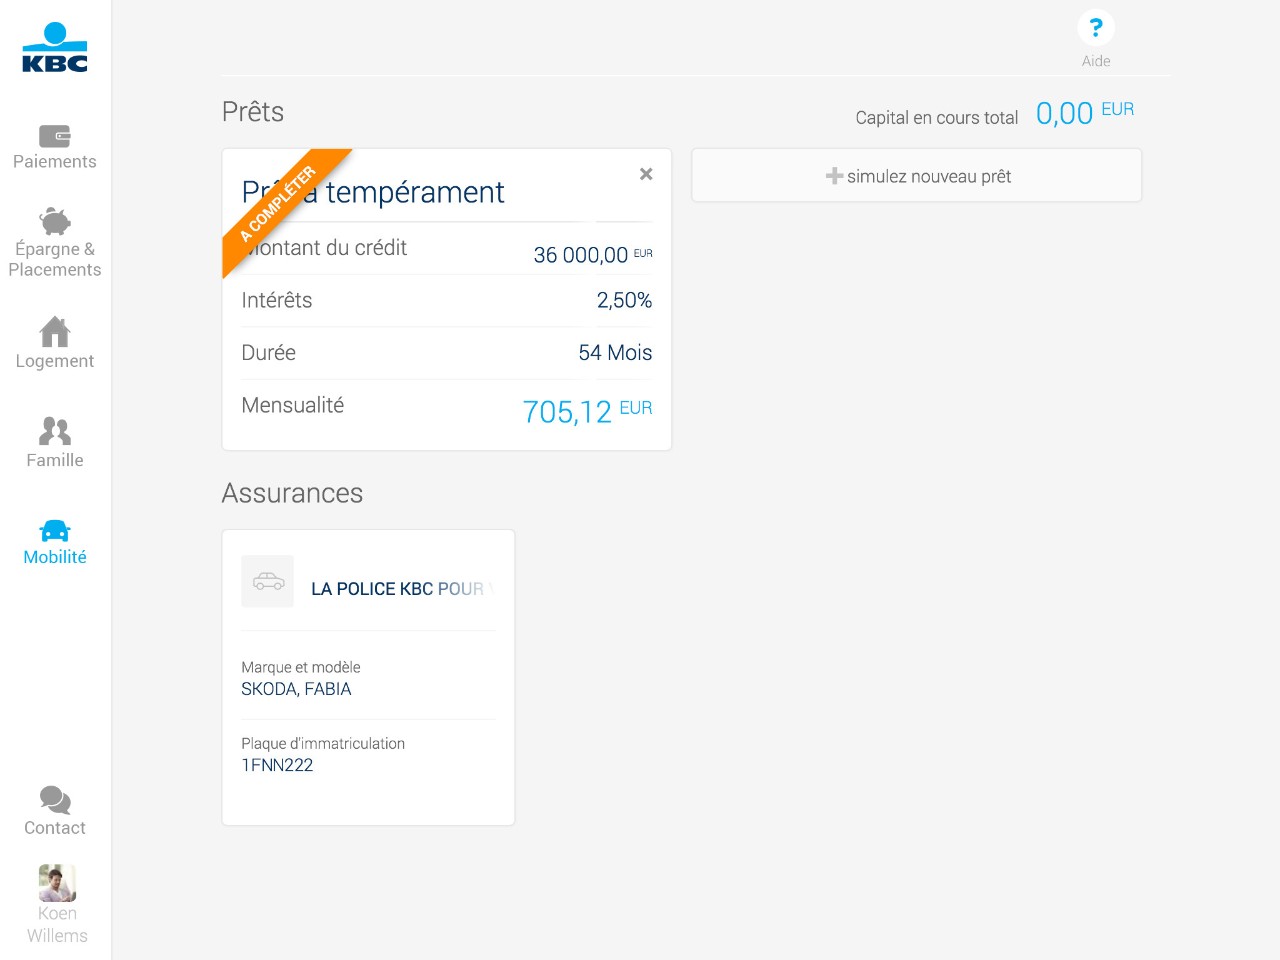Open Épargne & Placements piggy bank
The image size is (1280, 960).
coord(55,221)
